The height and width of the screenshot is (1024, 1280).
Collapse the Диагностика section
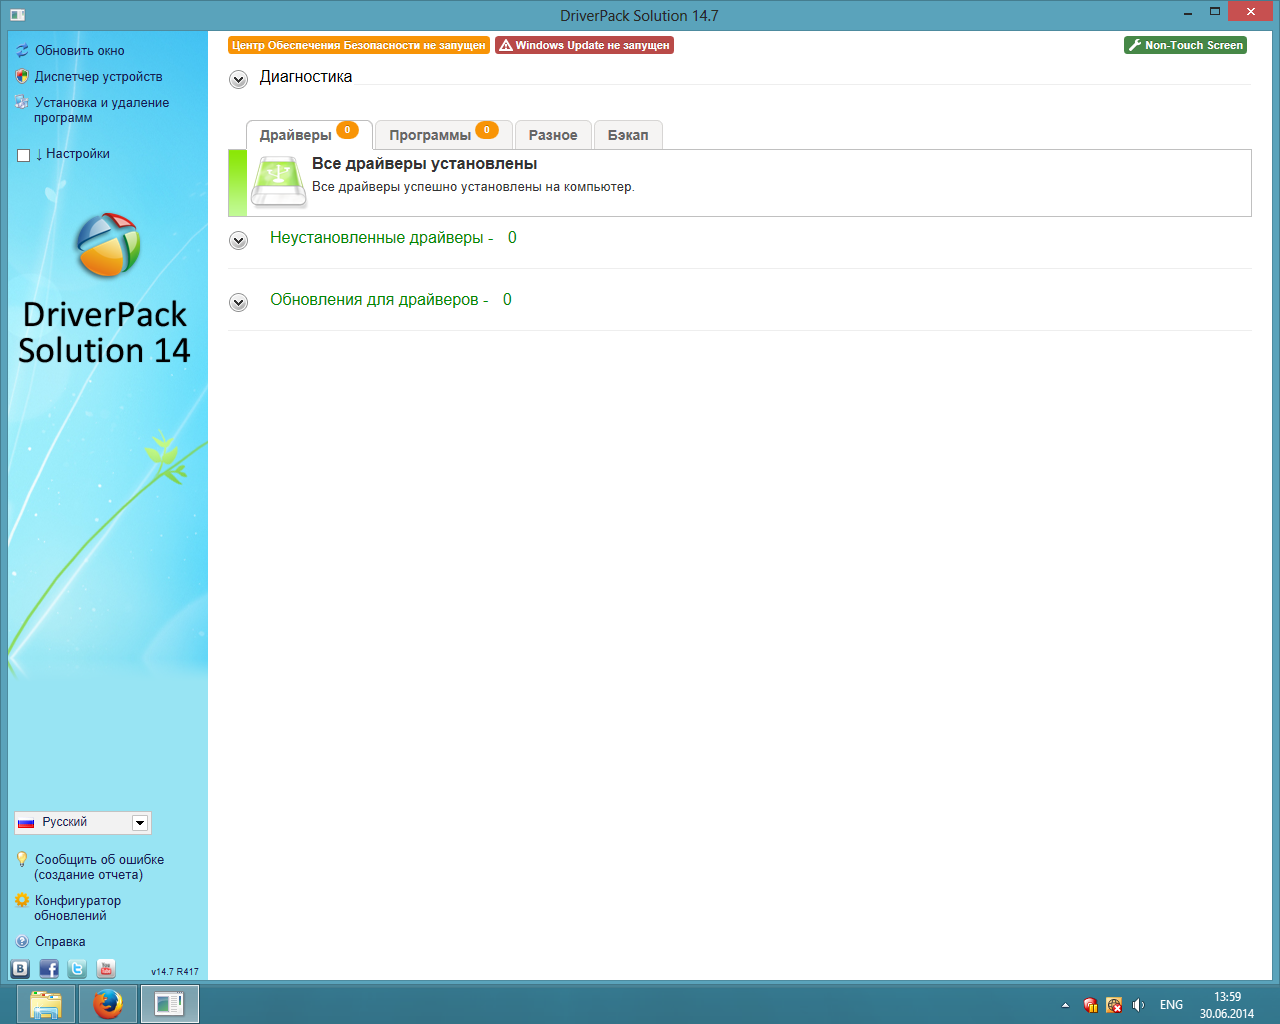tap(238, 79)
